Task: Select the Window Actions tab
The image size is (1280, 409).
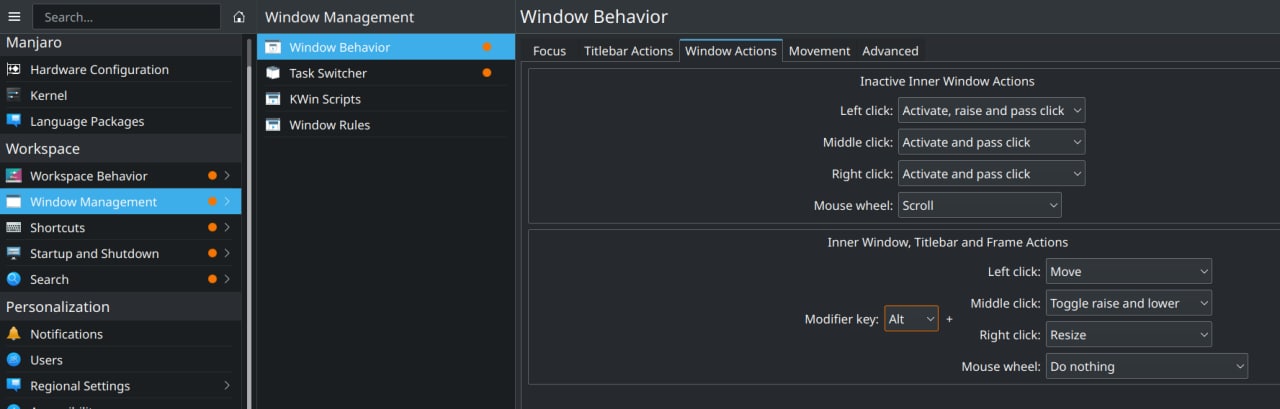Action: 731,51
